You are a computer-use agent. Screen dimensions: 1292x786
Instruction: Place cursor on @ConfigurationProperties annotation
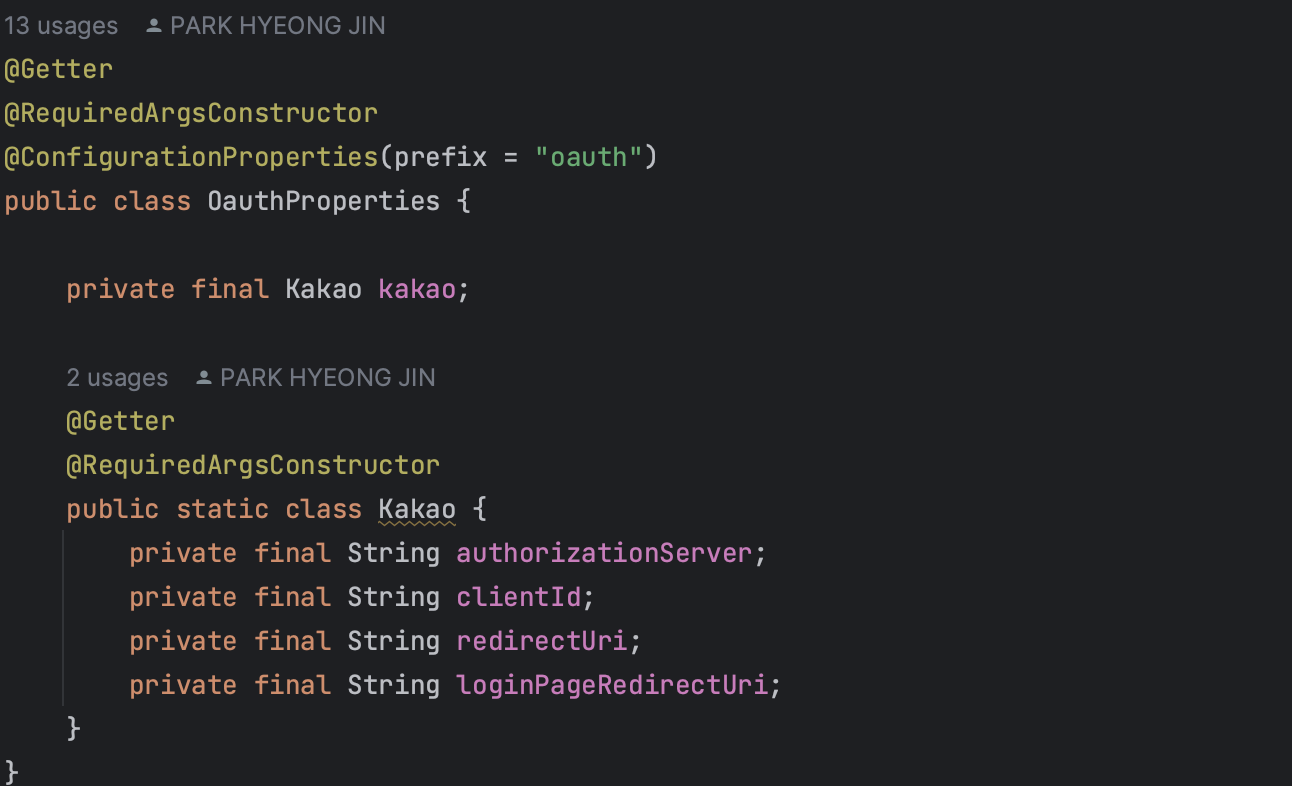190,157
